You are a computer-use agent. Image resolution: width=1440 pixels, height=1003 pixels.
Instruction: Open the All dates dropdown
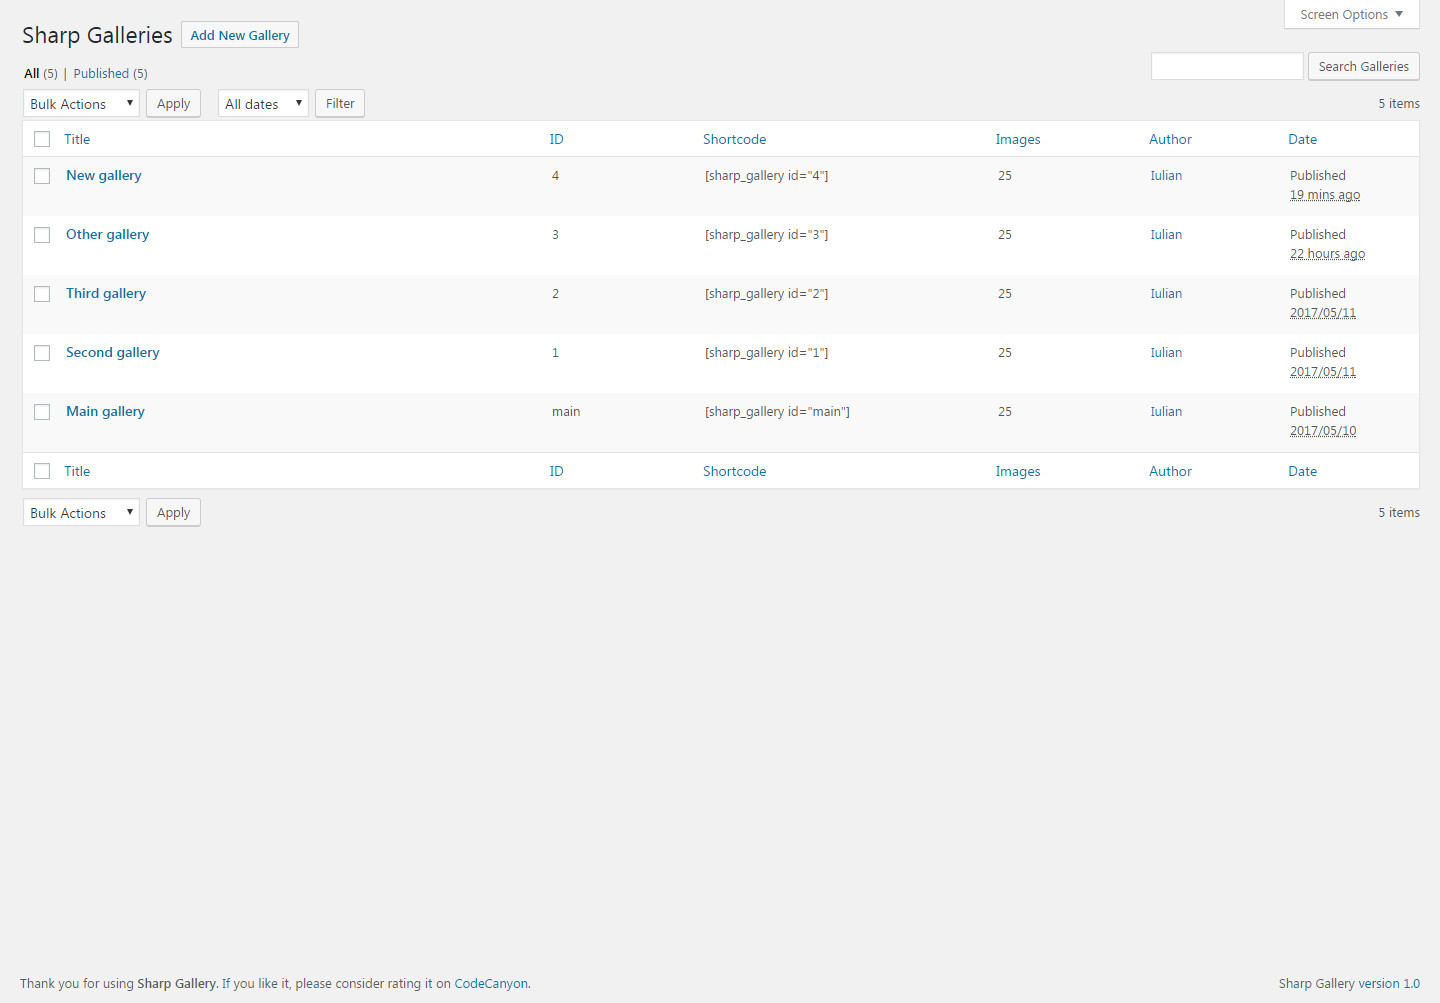click(x=263, y=104)
